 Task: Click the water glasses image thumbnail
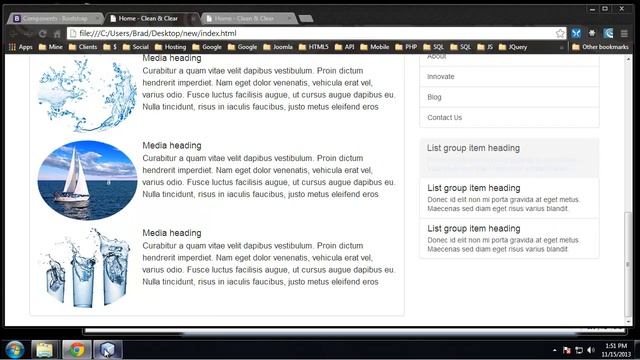87,268
